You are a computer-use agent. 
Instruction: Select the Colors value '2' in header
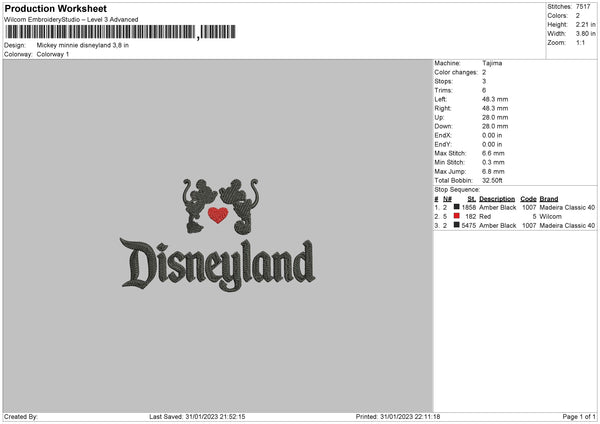578,16
